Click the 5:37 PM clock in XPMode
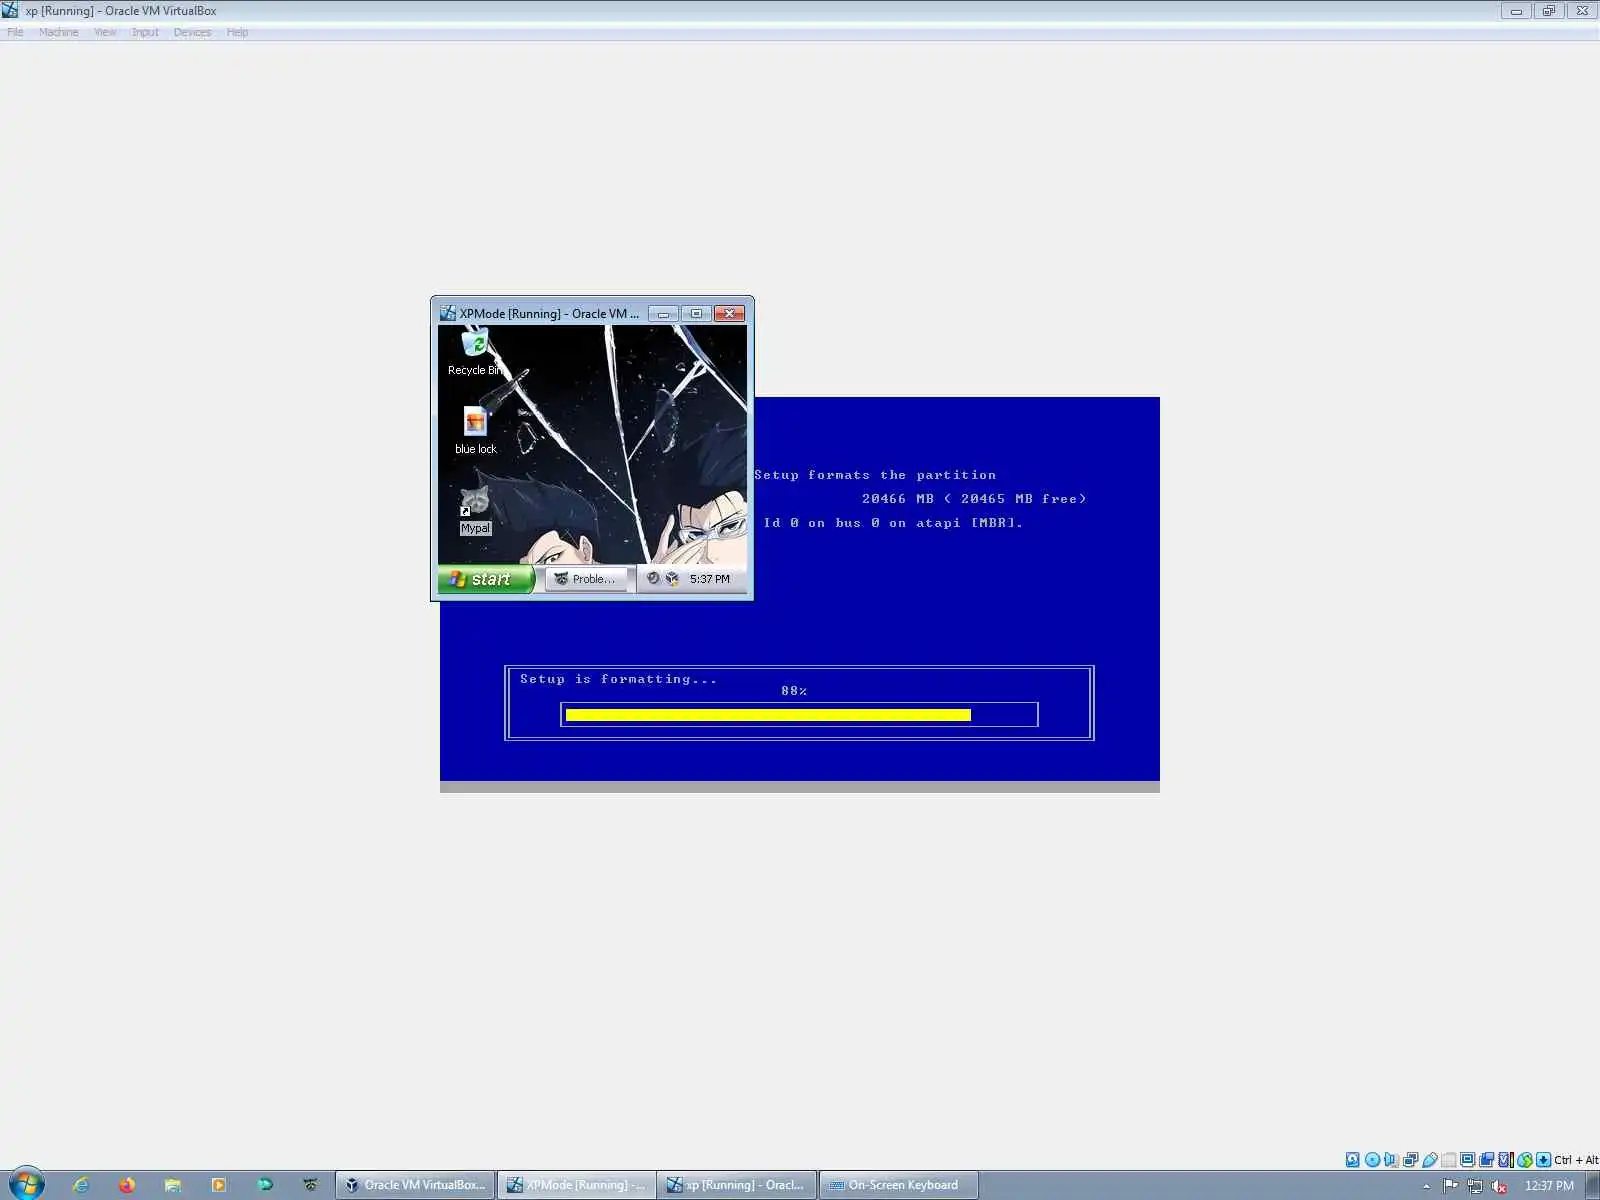 point(710,579)
